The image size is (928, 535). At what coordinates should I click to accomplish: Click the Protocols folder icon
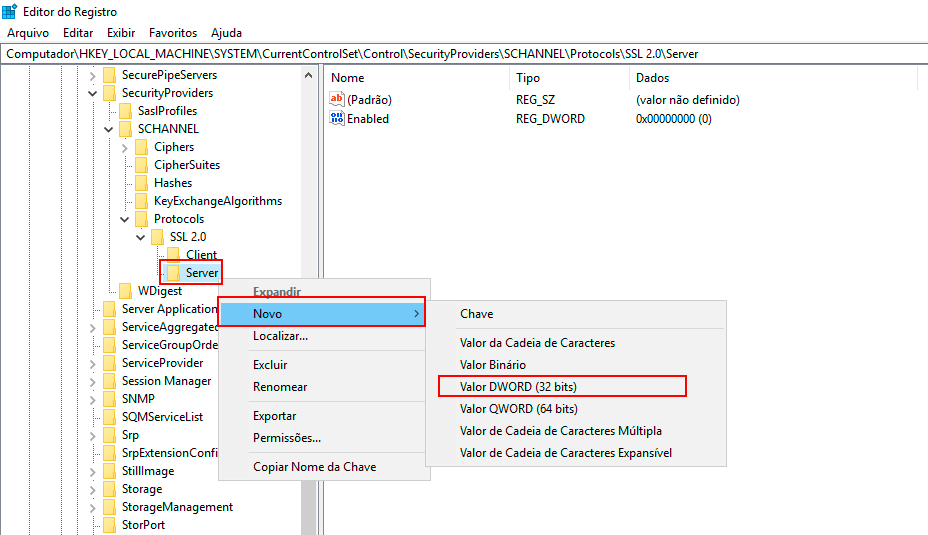tap(141, 219)
